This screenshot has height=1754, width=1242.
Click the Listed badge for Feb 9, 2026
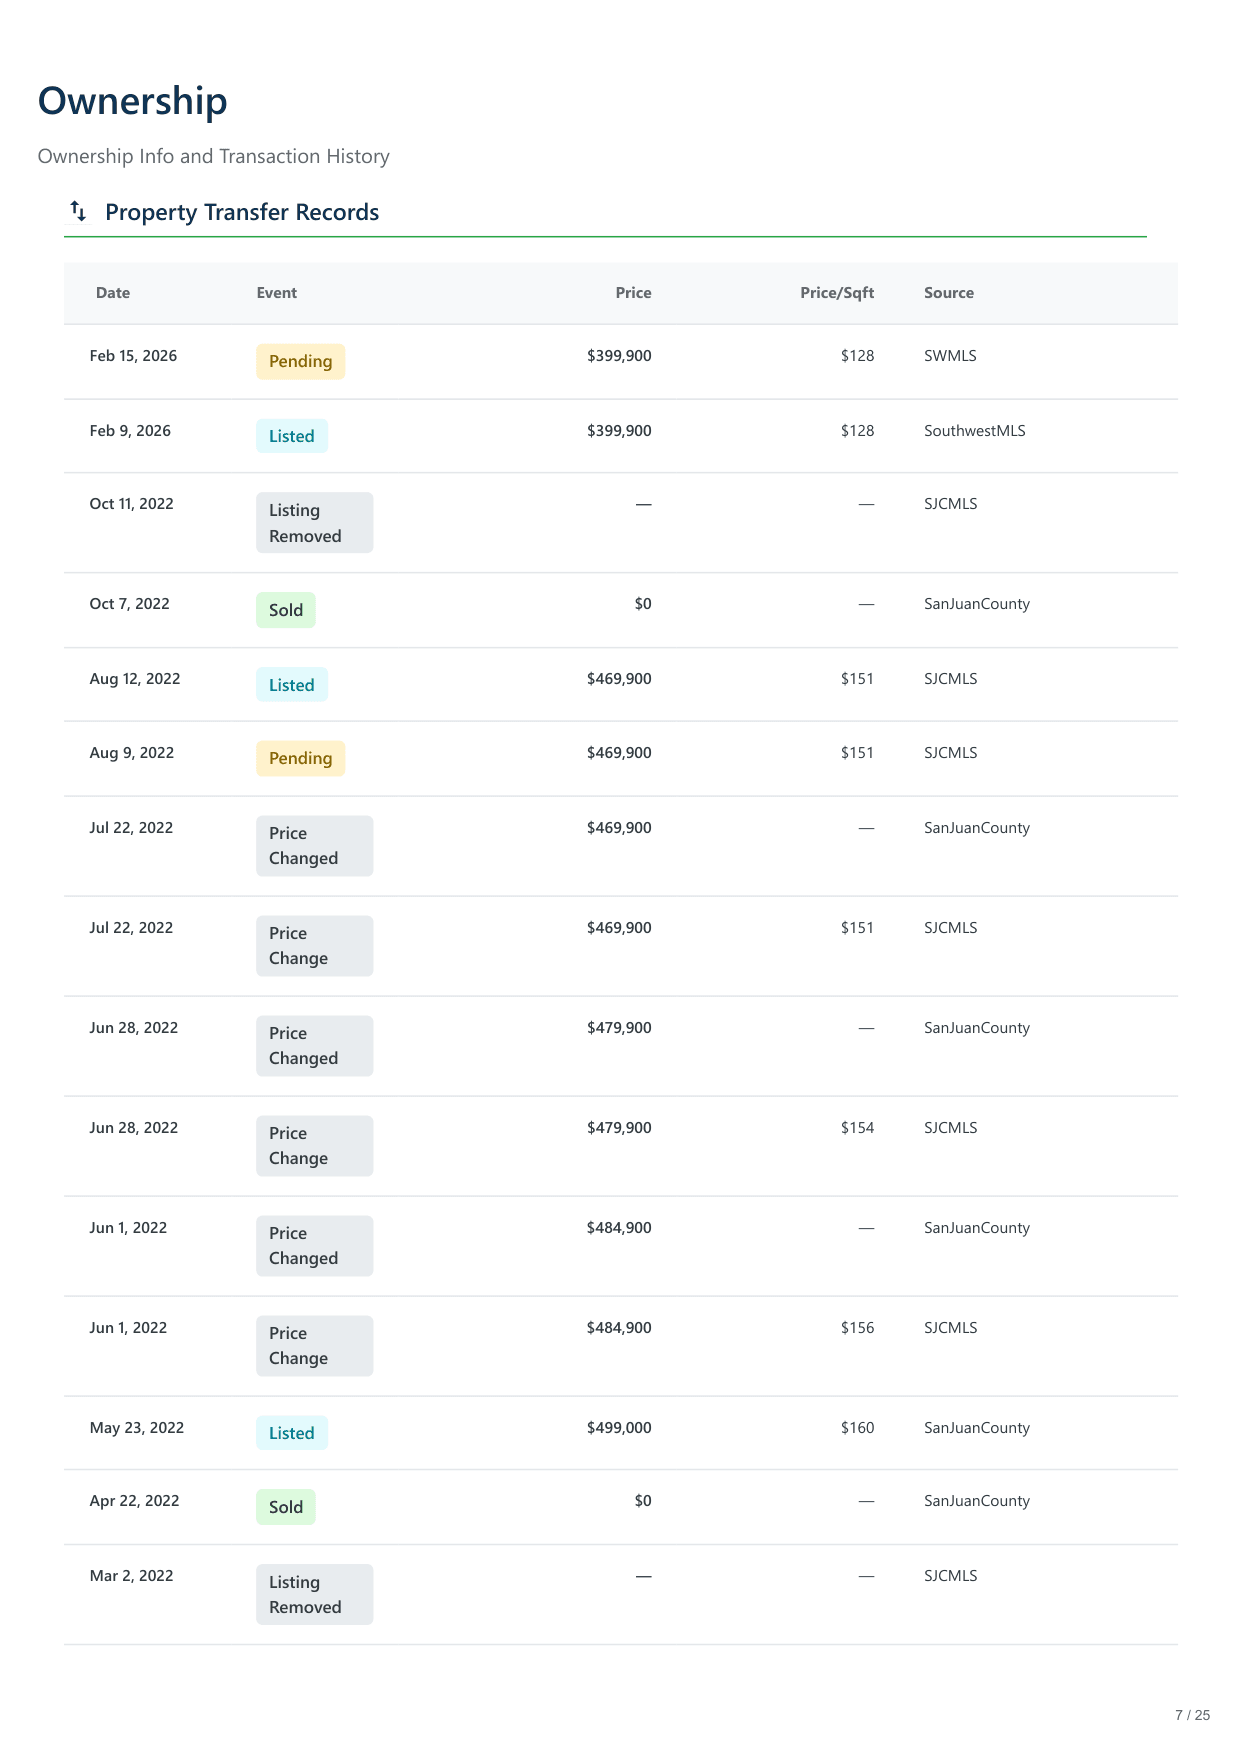pyautogui.click(x=291, y=436)
